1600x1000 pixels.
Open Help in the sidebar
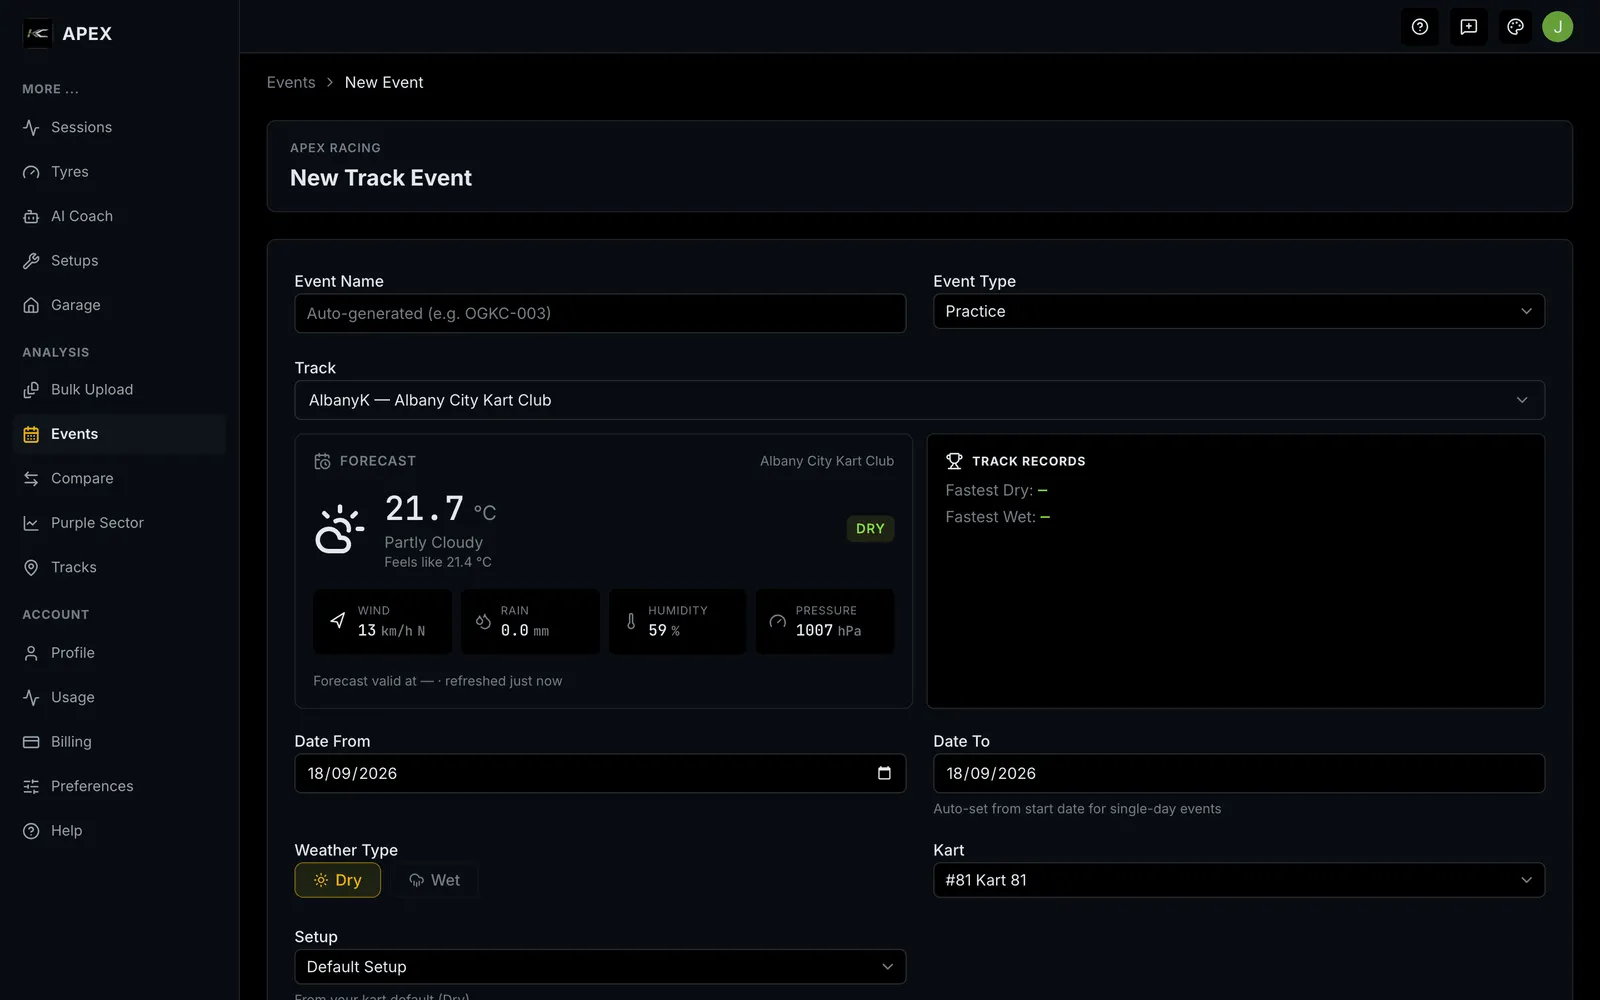click(x=119, y=831)
